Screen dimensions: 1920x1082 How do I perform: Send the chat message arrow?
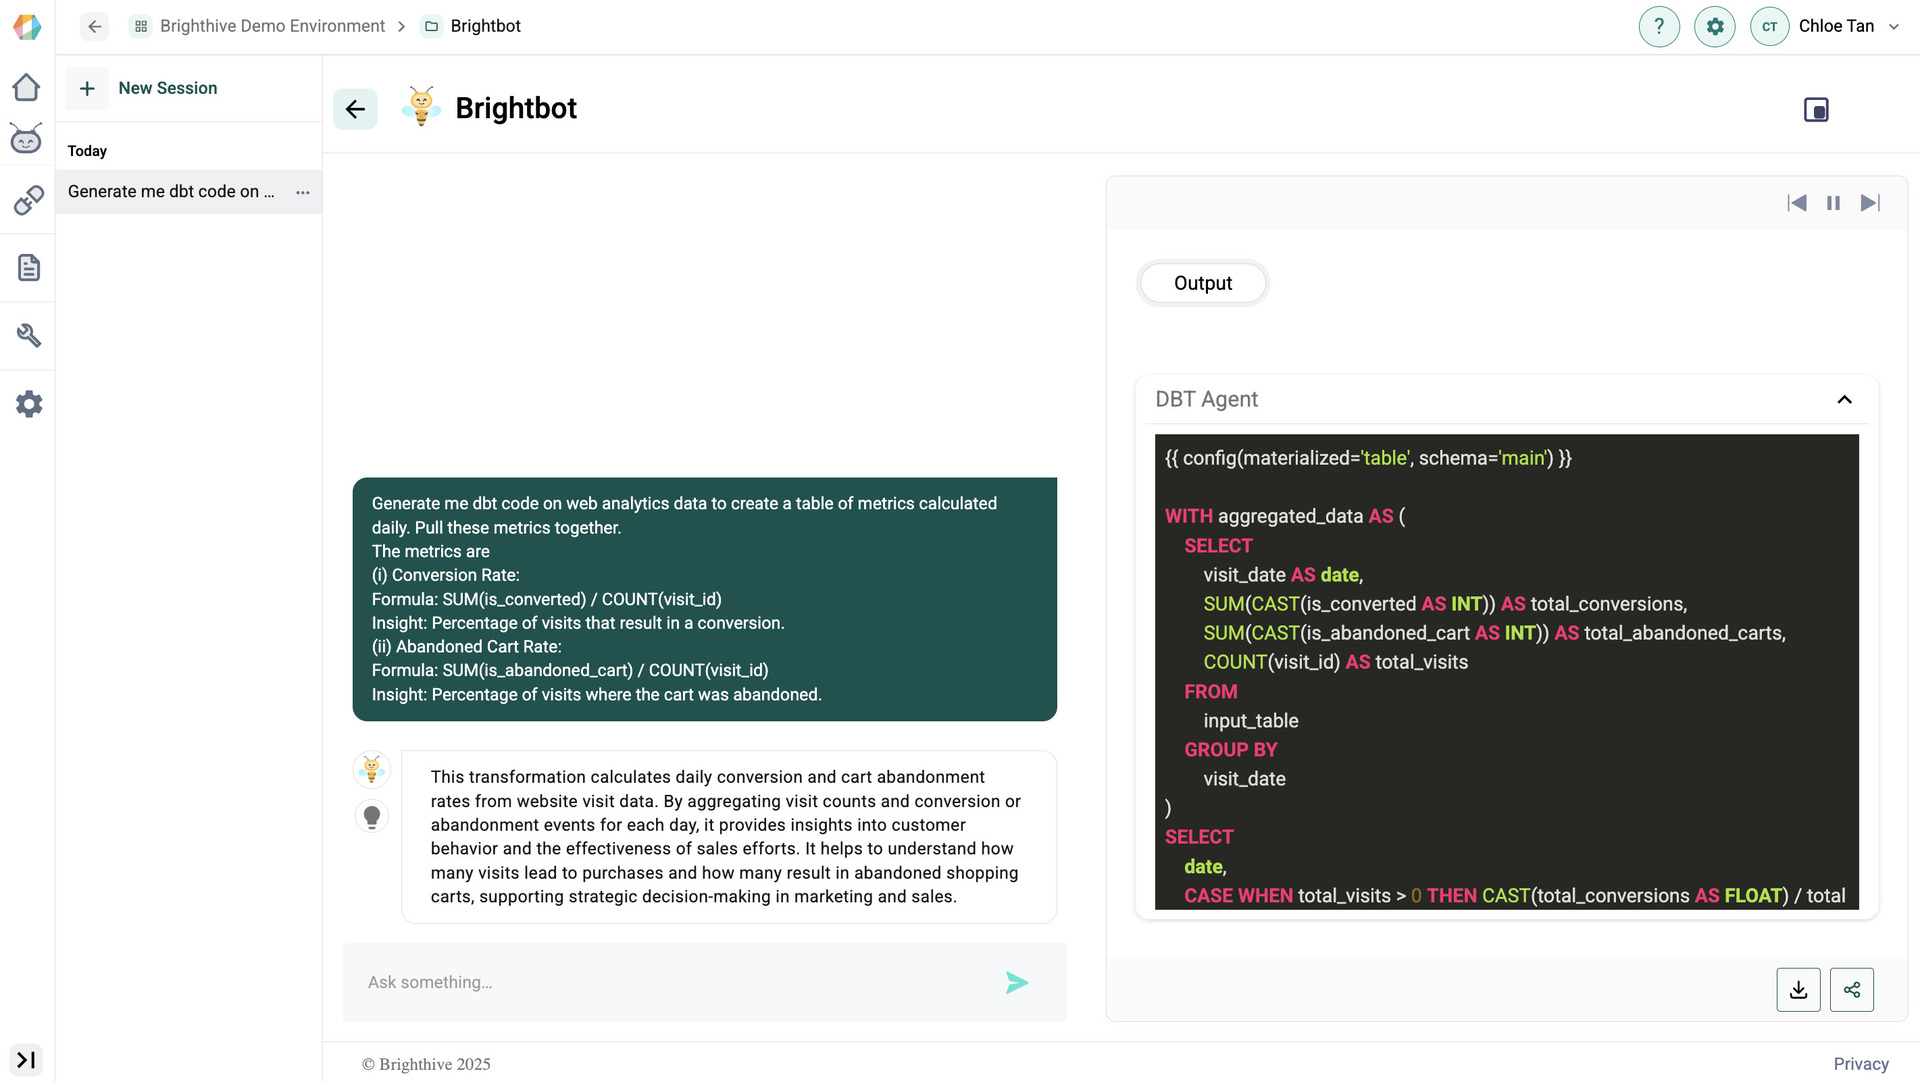(x=1017, y=983)
